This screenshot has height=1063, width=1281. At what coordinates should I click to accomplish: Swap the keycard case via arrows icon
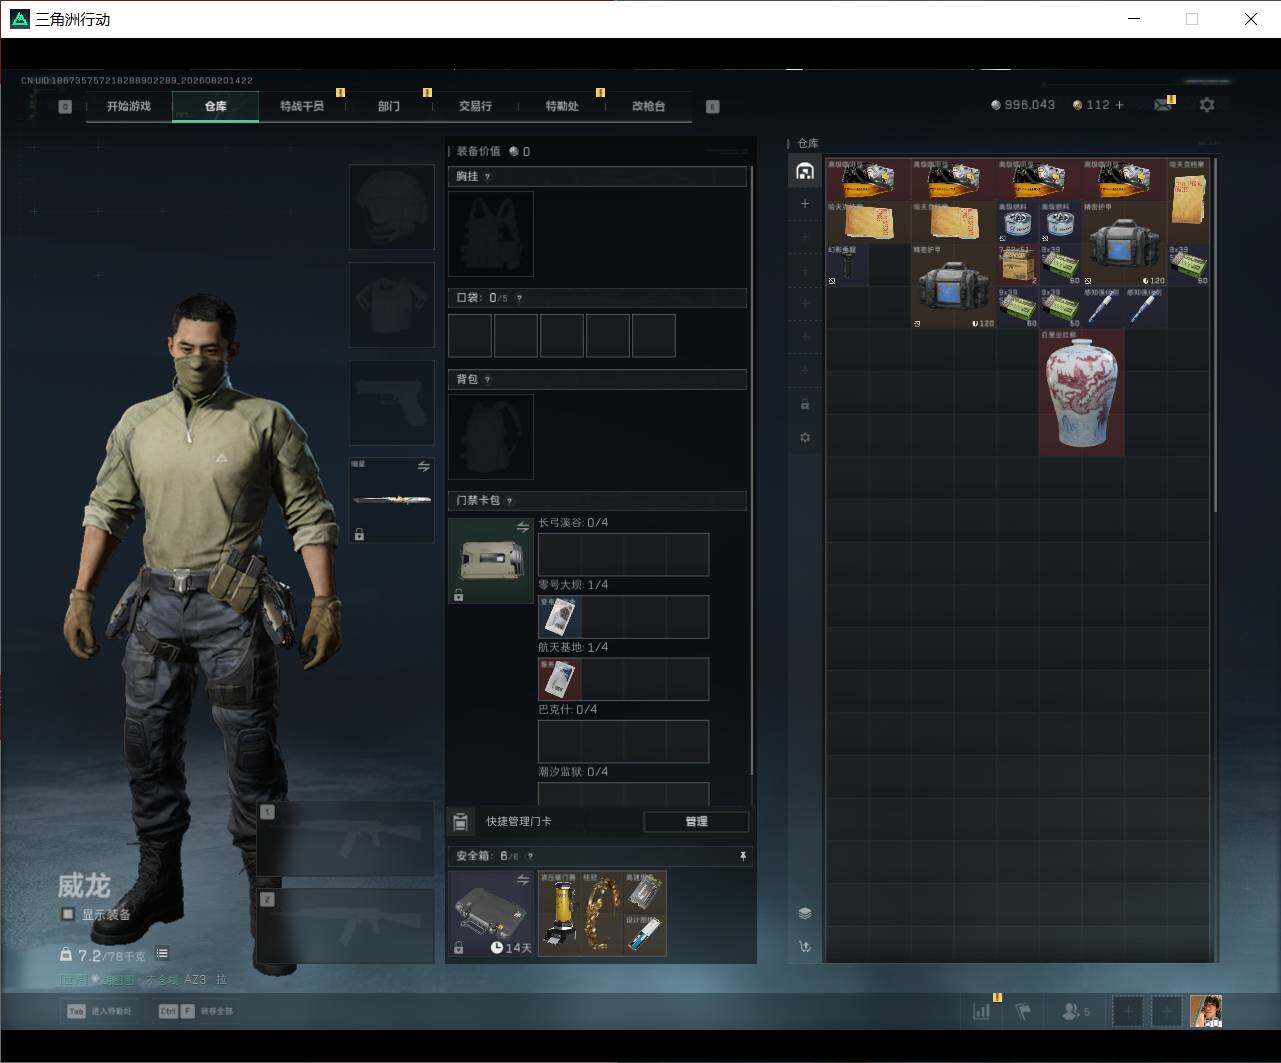pyautogui.click(x=522, y=527)
